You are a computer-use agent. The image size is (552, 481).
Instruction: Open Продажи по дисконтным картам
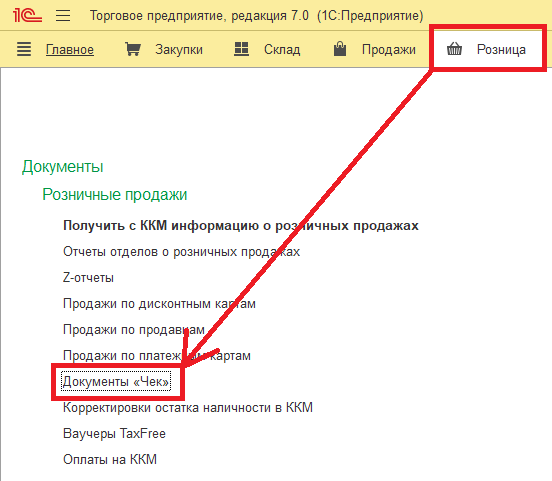tap(159, 304)
